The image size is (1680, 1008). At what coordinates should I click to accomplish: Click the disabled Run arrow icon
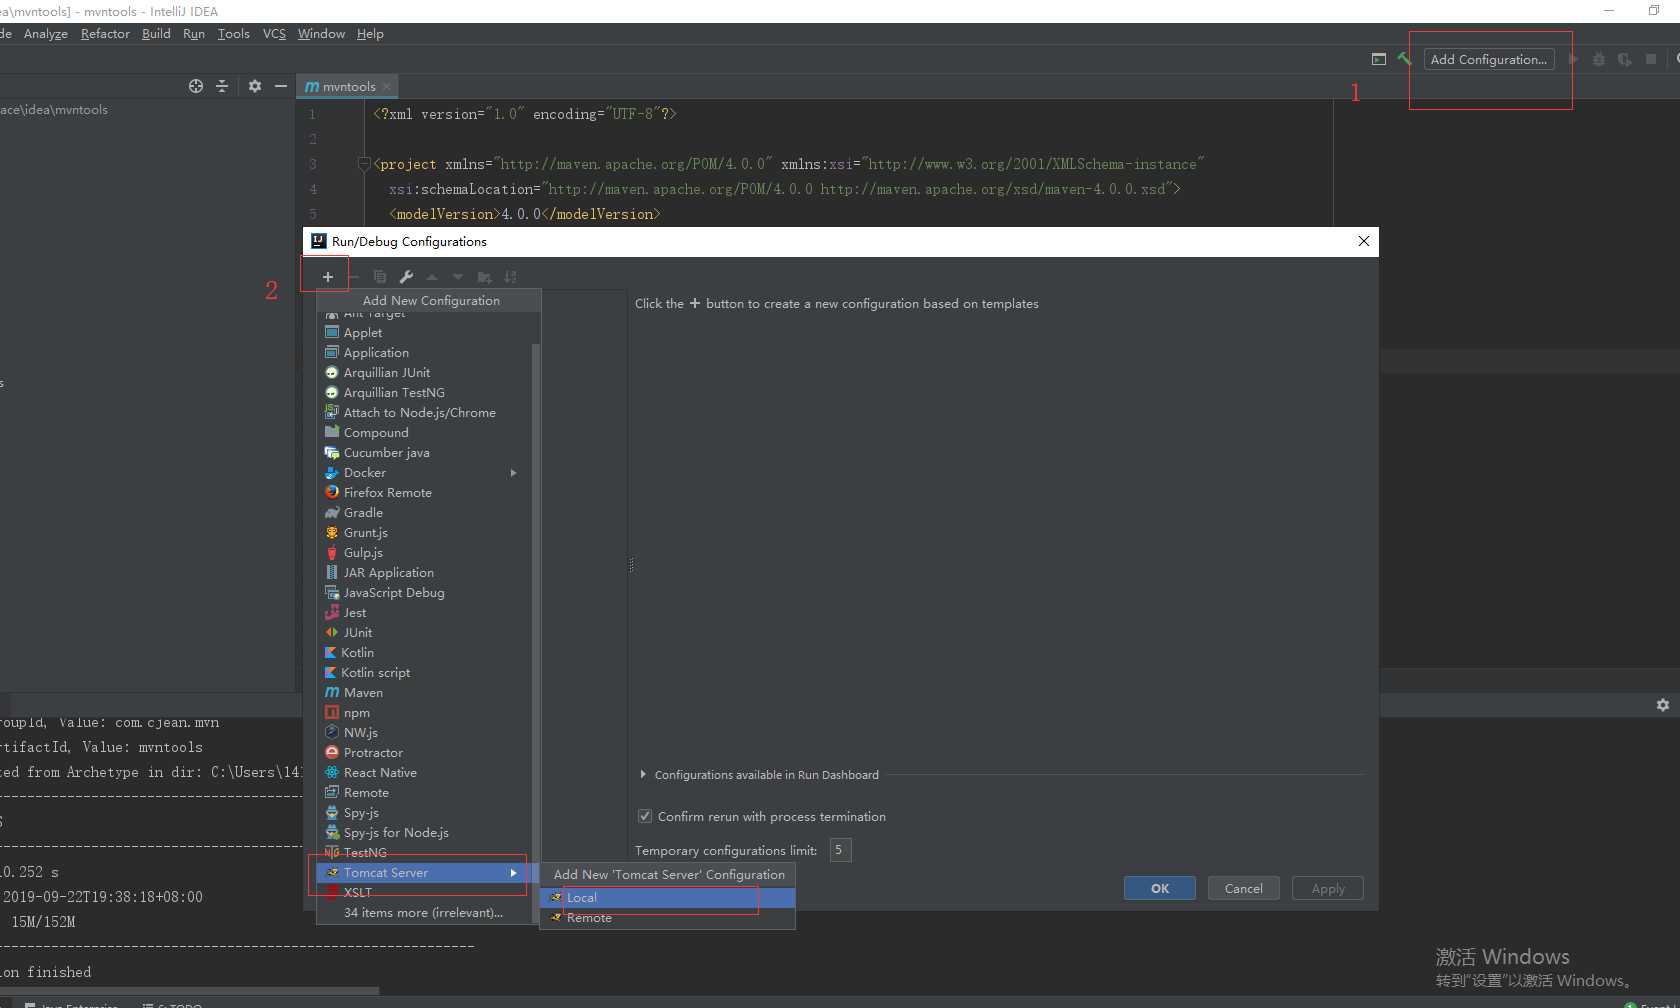[x=1573, y=59]
